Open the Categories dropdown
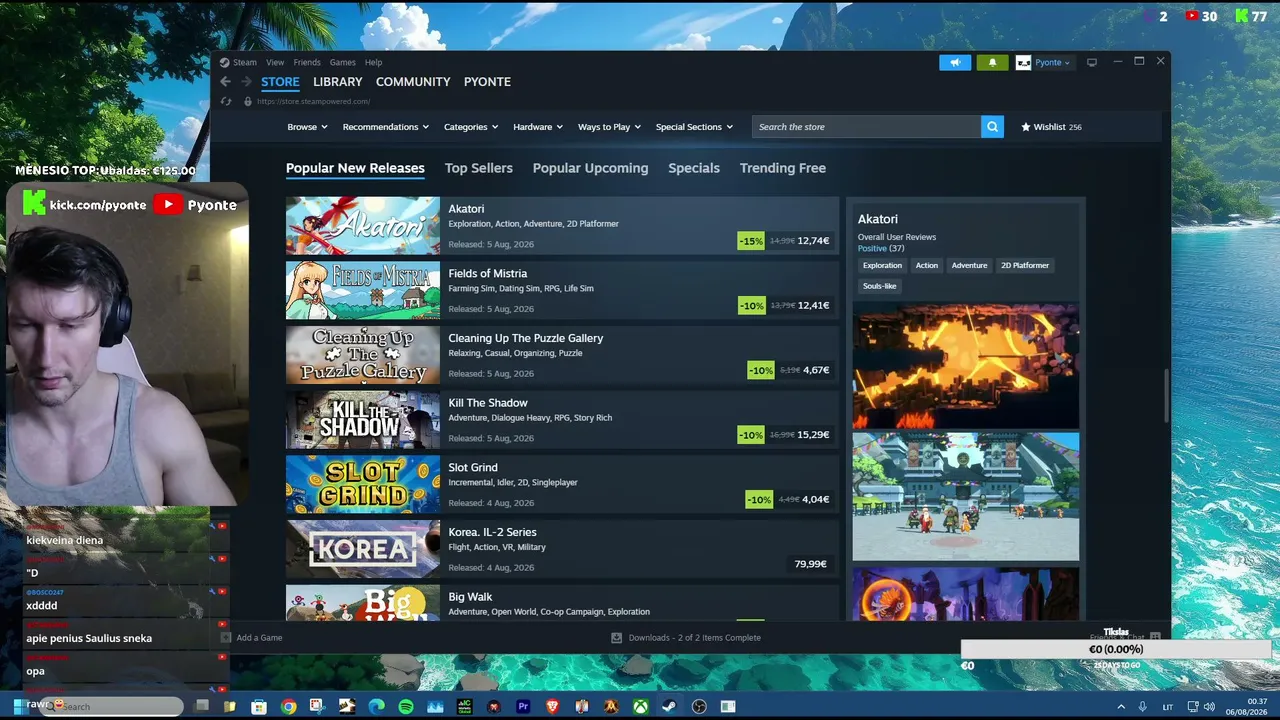The image size is (1280, 720). click(x=471, y=127)
